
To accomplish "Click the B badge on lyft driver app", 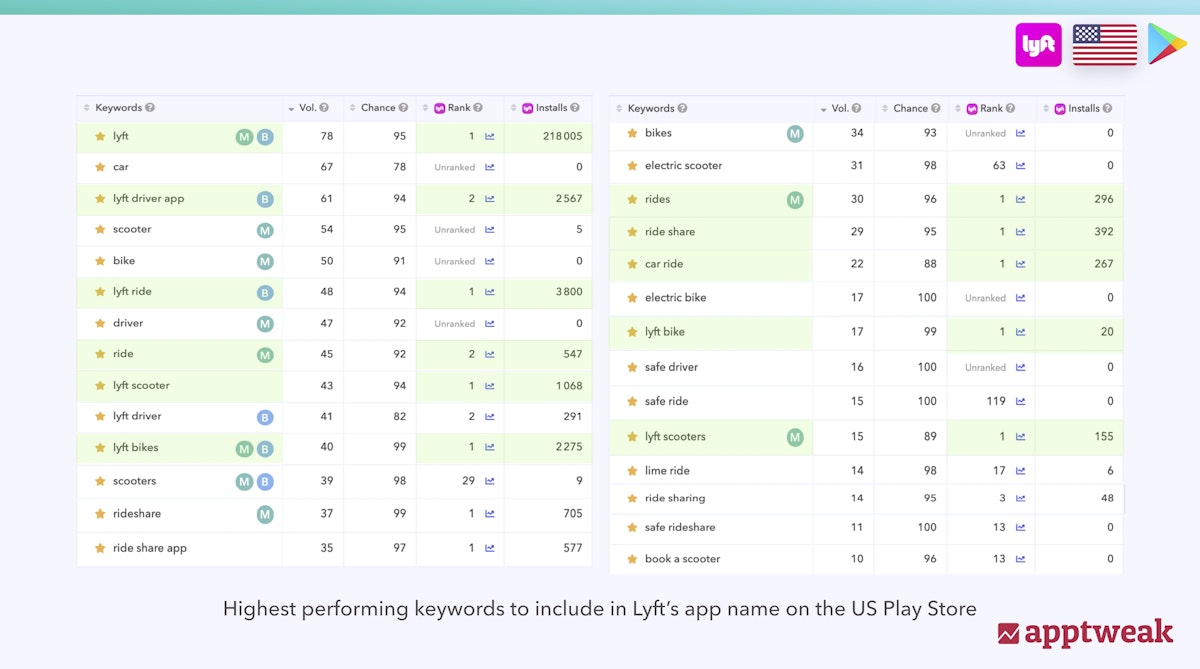I will click(x=265, y=199).
